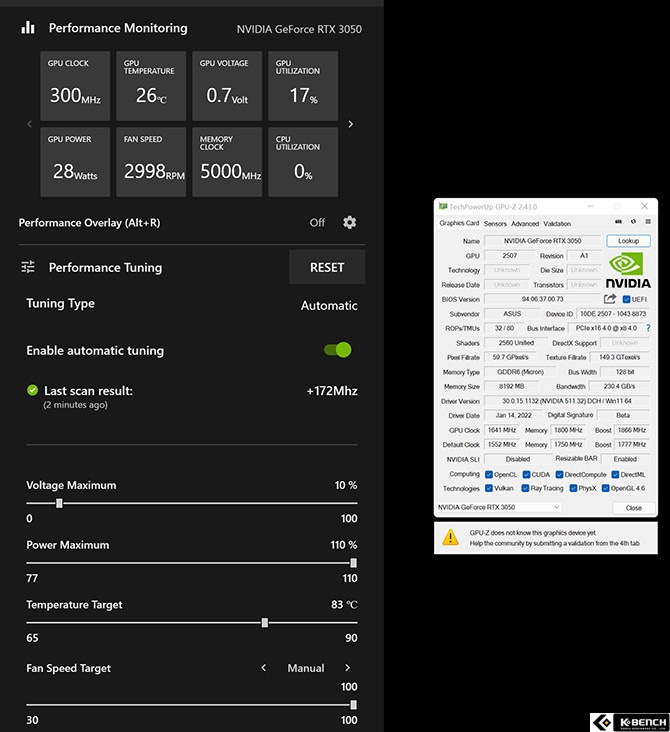The image size is (670, 732).
Task: Switch to Validation tab
Action: [x=557, y=224]
